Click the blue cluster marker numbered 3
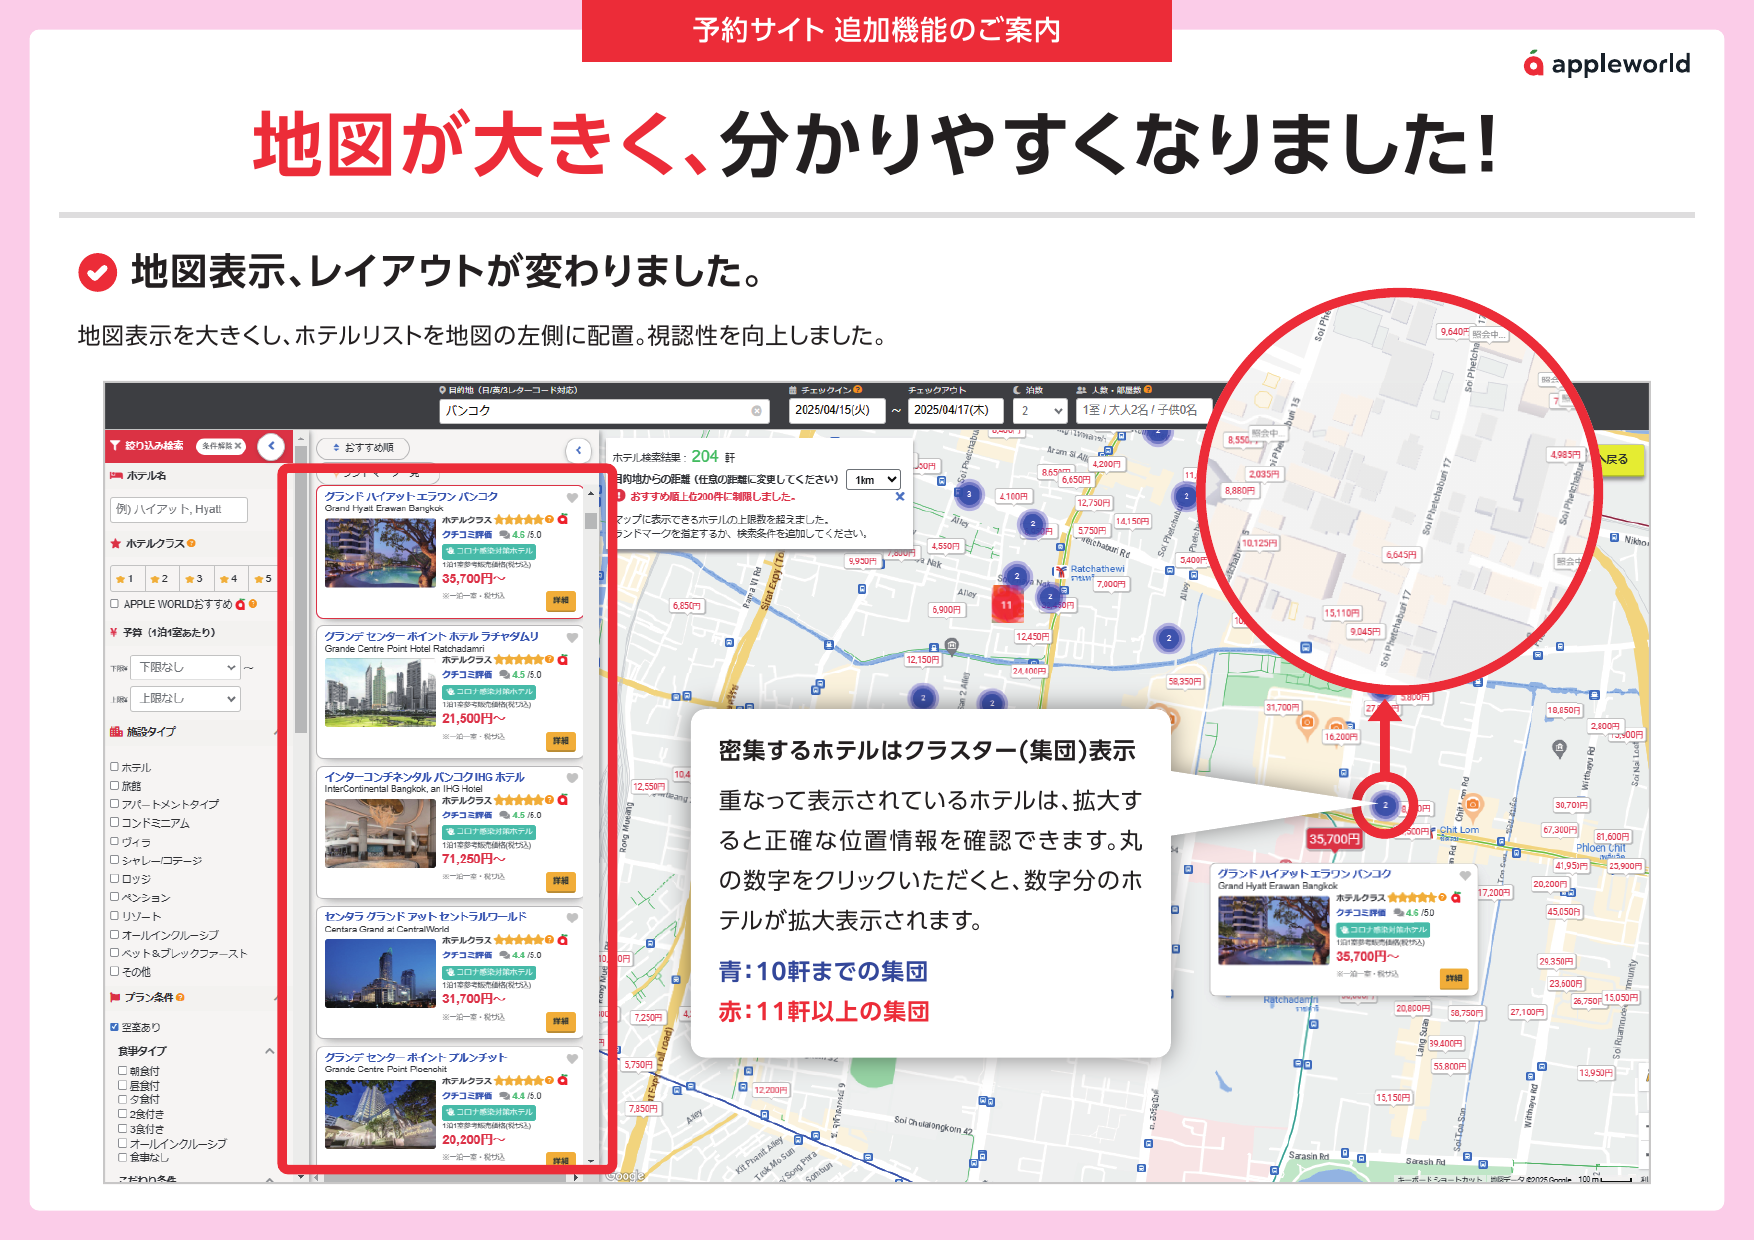1754x1241 pixels. [x=968, y=494]
